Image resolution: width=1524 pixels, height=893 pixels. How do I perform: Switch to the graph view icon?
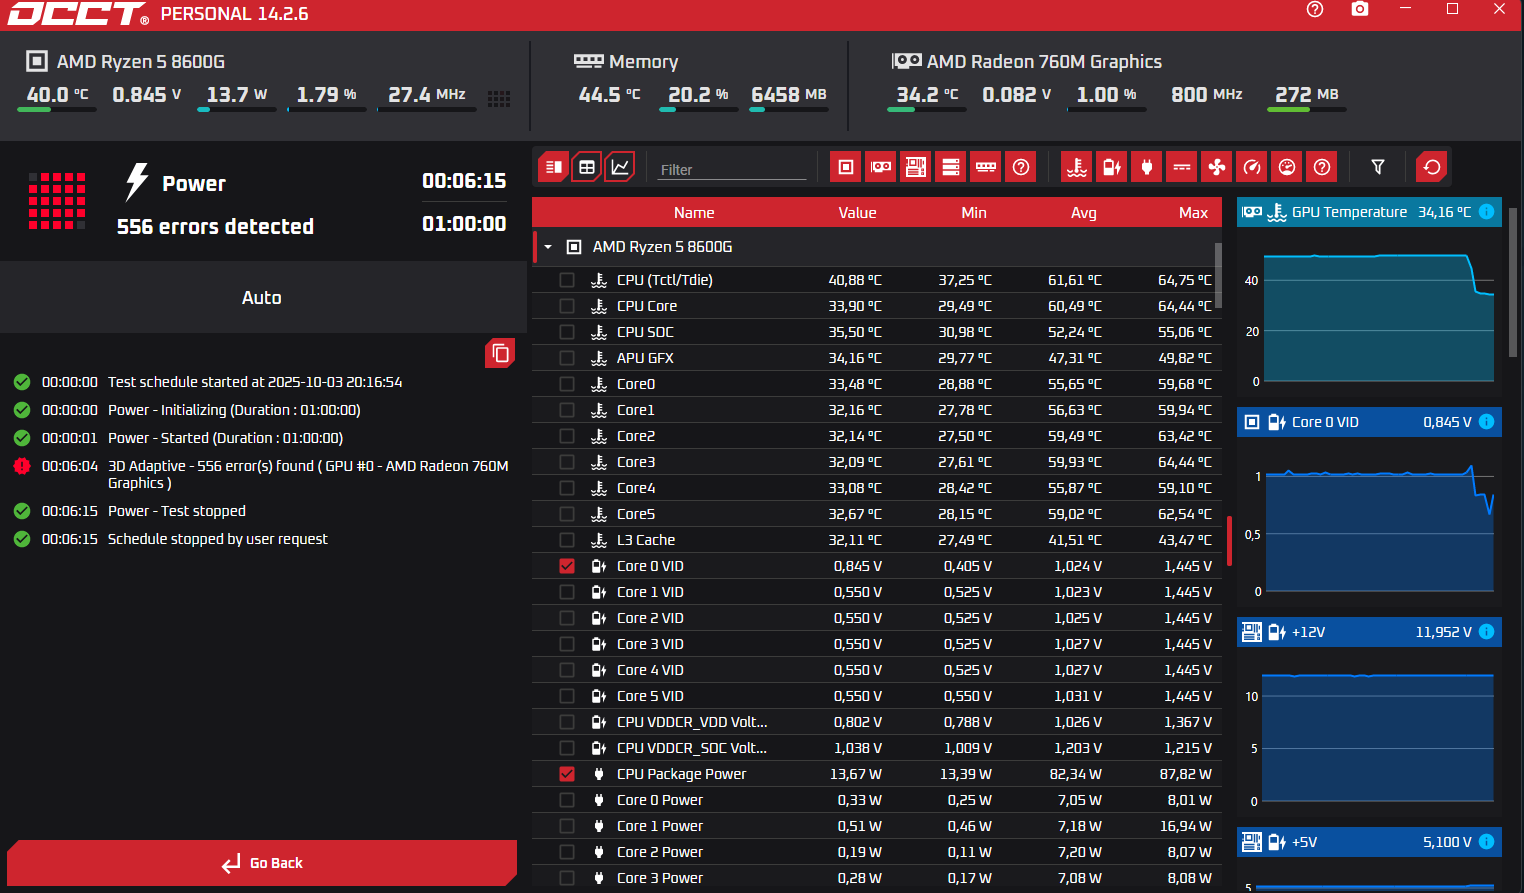(620, 167)
